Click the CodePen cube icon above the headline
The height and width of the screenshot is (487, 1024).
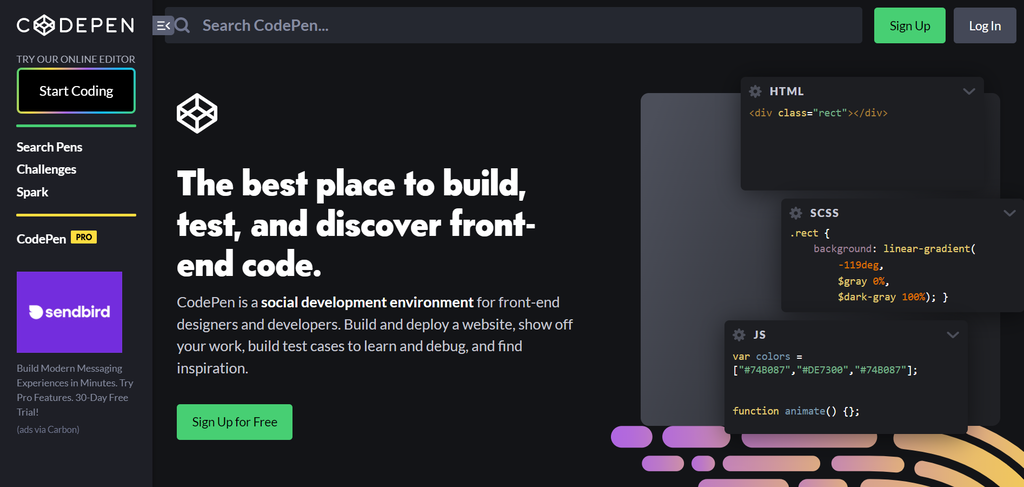pyautogui.click(x=197, y=114)
